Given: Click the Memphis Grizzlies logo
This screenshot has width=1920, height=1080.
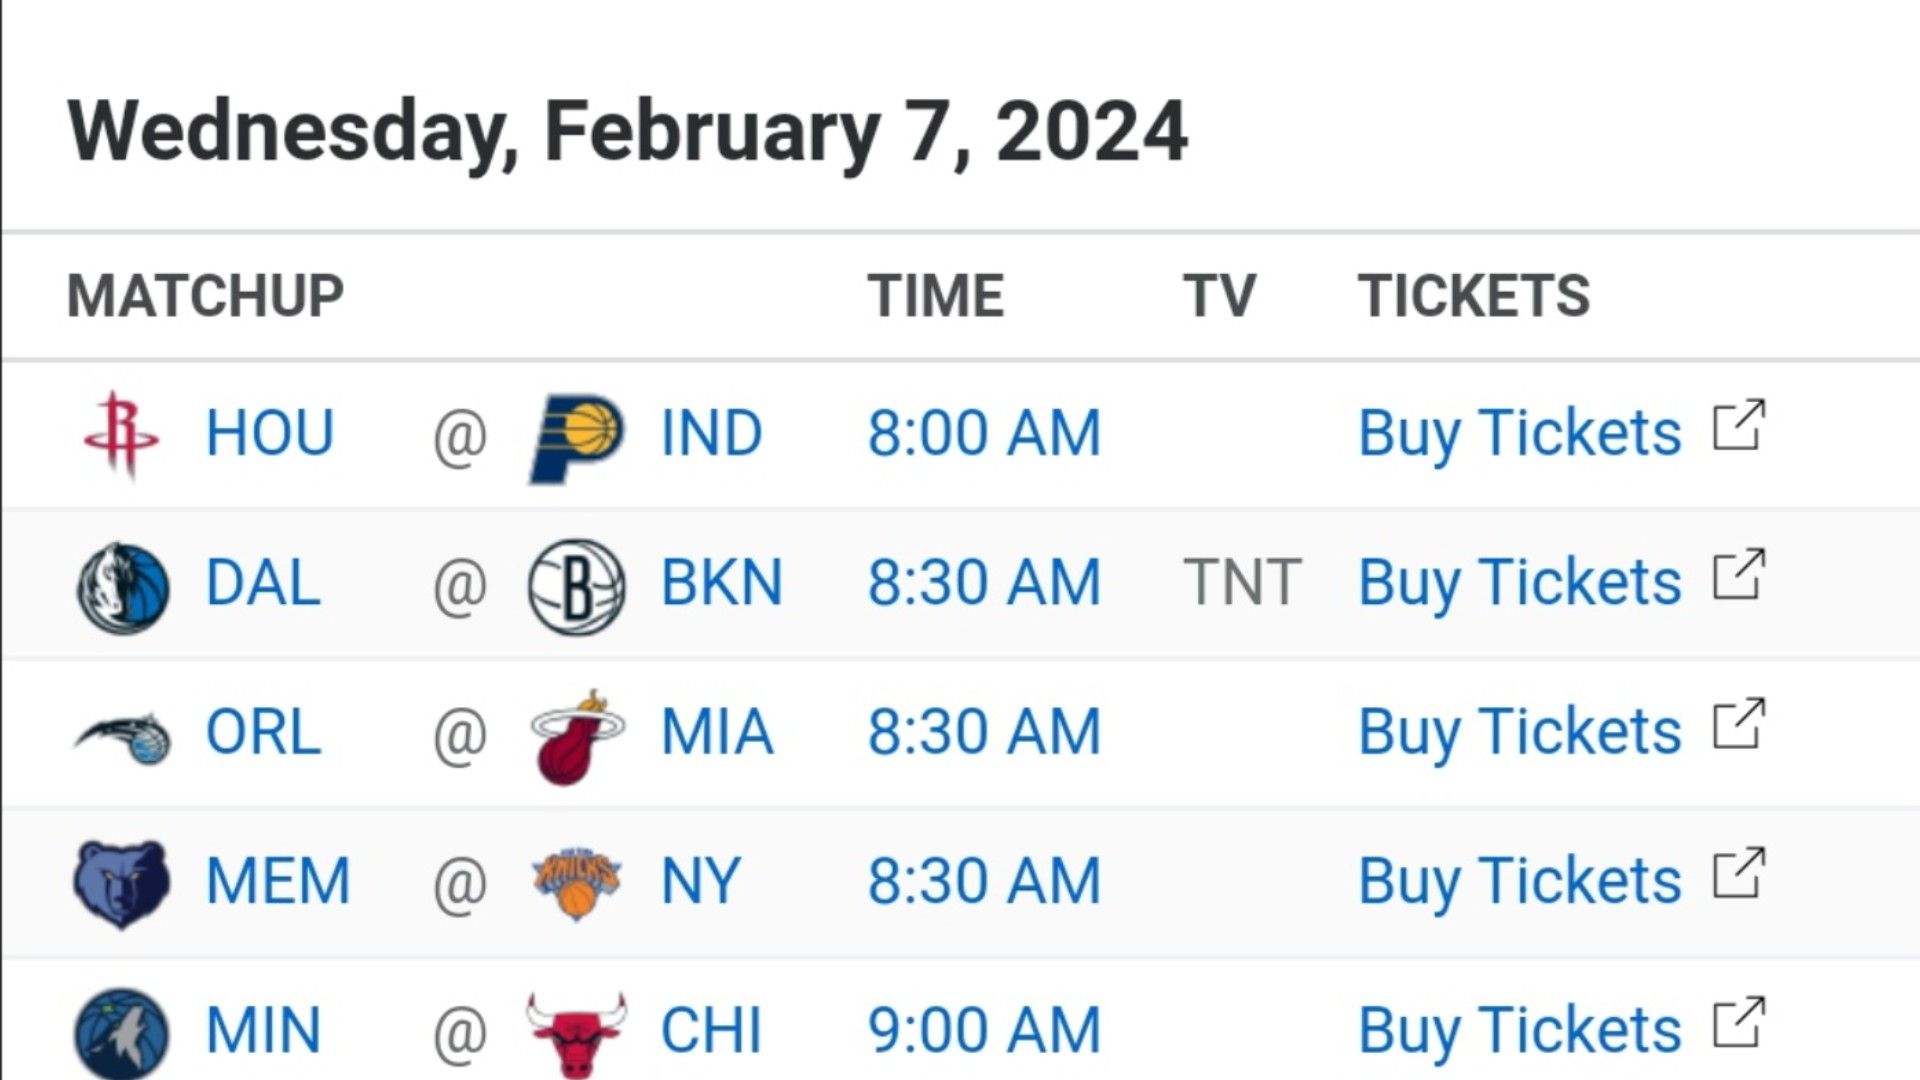Looking at the screenshot, I should pyautogui.click(x=122, y=884).
